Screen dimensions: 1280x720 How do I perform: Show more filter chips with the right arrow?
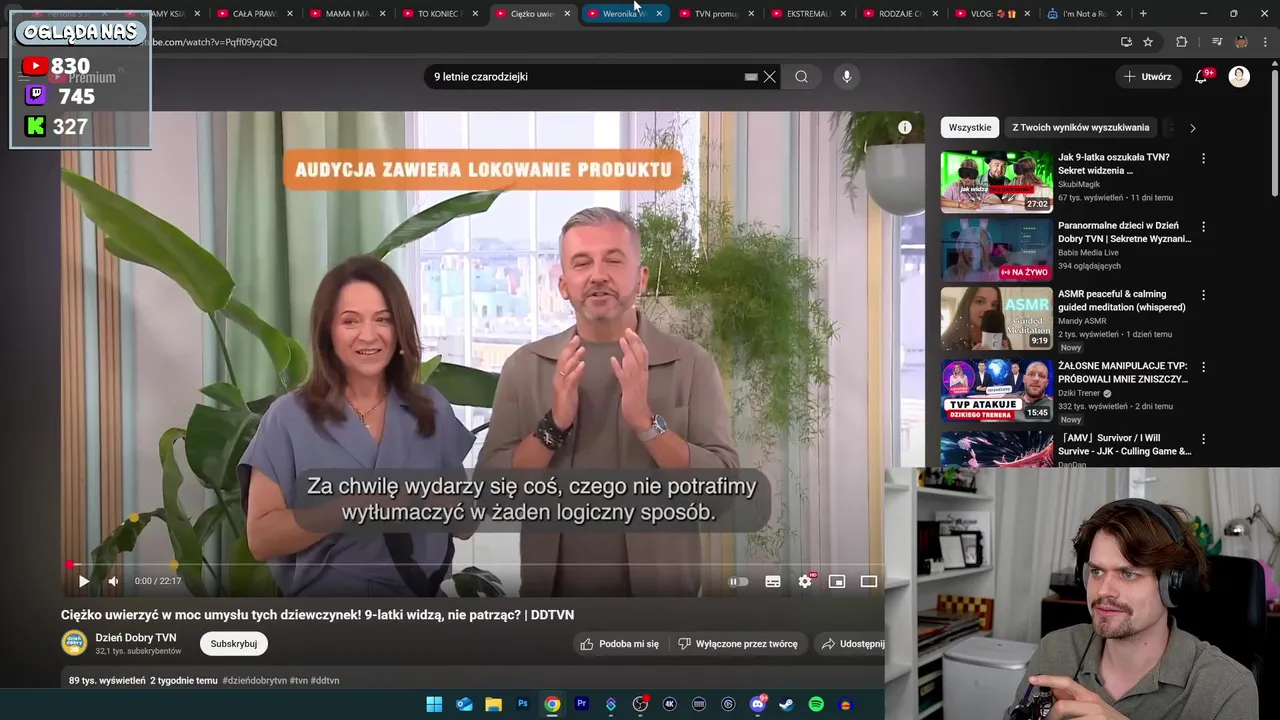point(1192,128)
